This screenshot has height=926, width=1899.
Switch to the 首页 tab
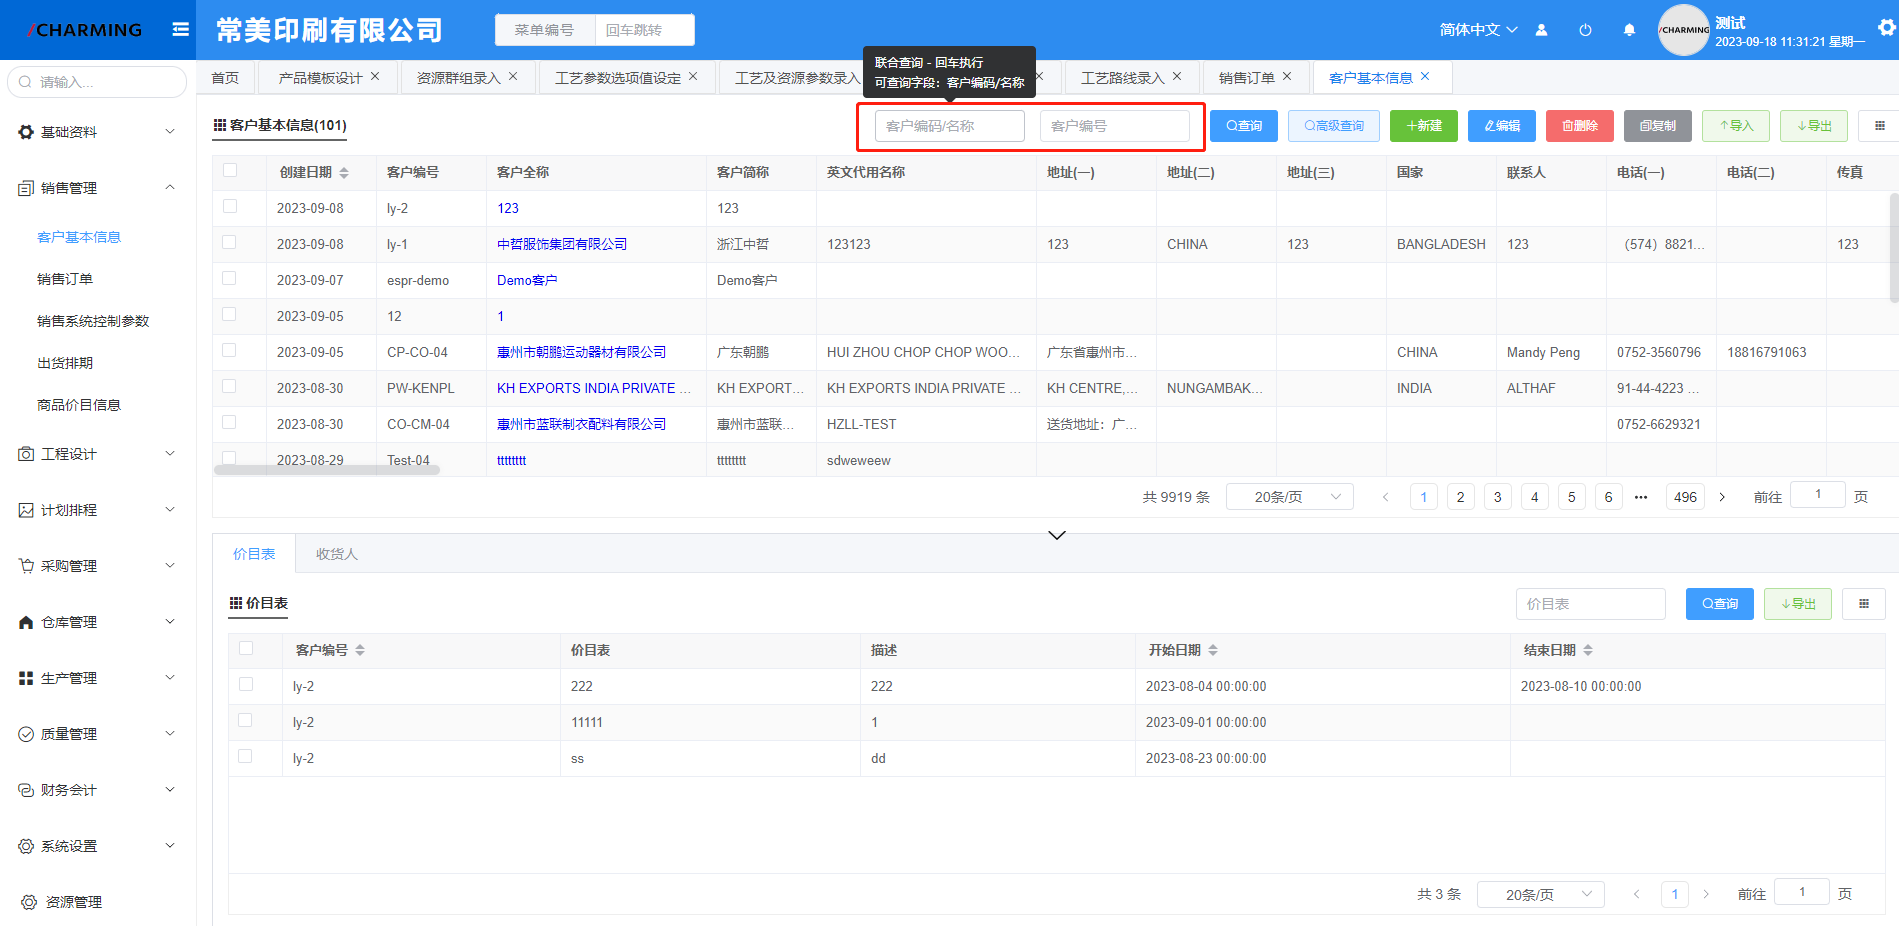point(225,78)
